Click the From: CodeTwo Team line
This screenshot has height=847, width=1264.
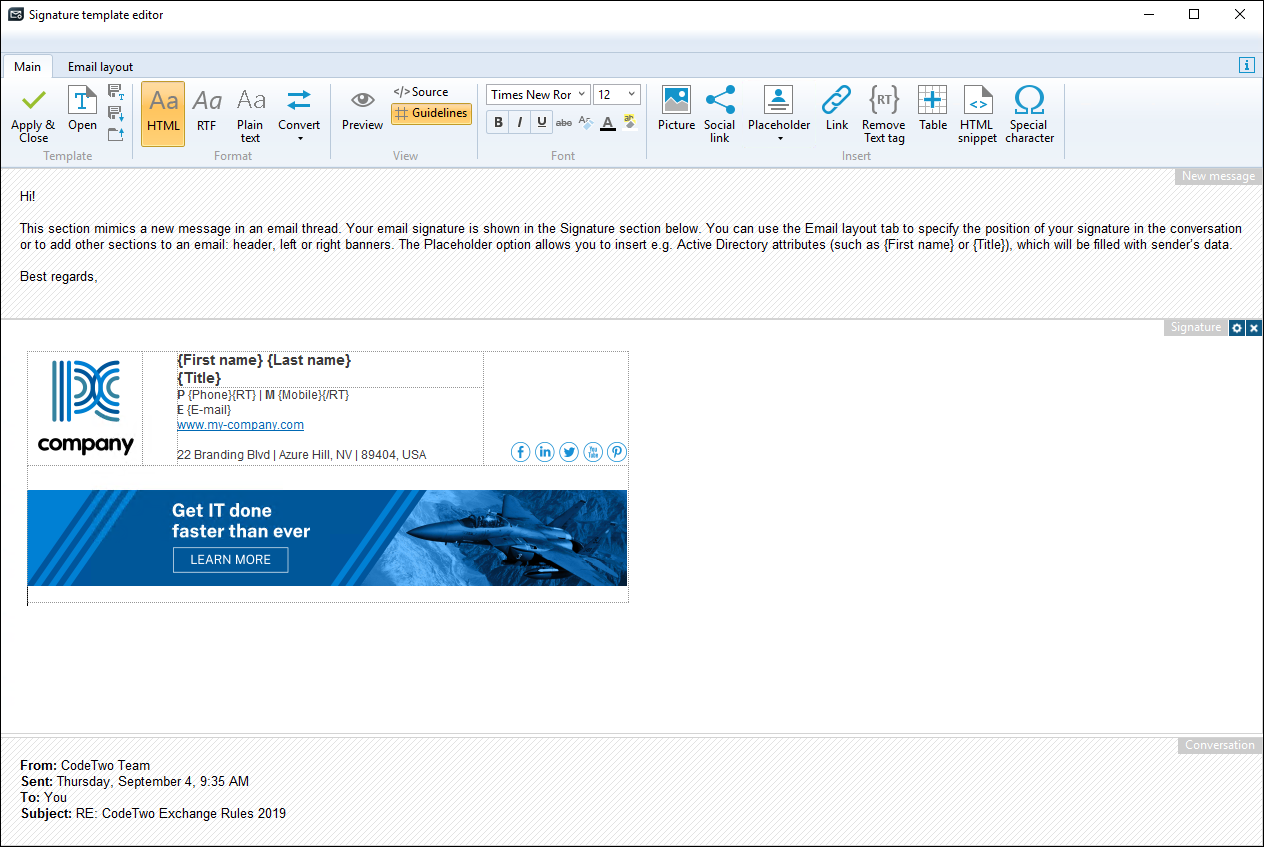[85, 766]
